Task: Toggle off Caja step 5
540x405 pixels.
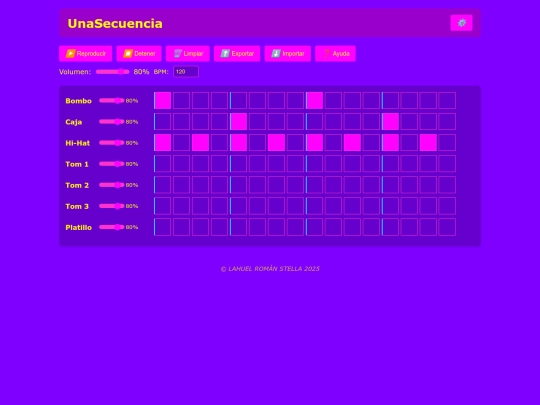Action: (238, 122)
